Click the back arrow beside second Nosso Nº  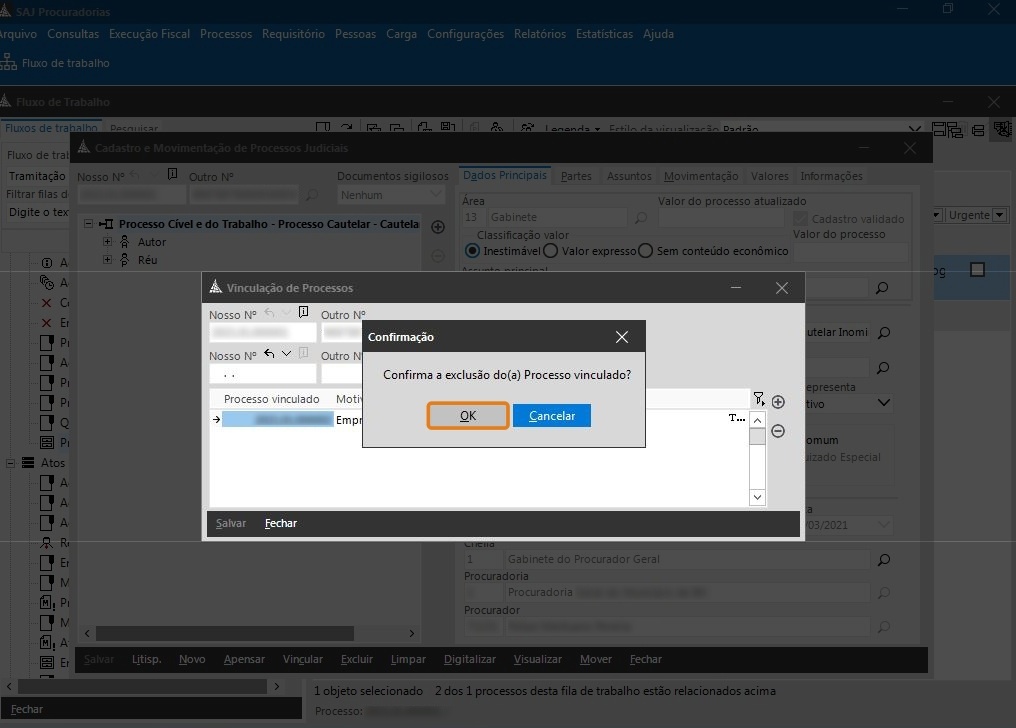pyautogui.click(x=269, y=354)
